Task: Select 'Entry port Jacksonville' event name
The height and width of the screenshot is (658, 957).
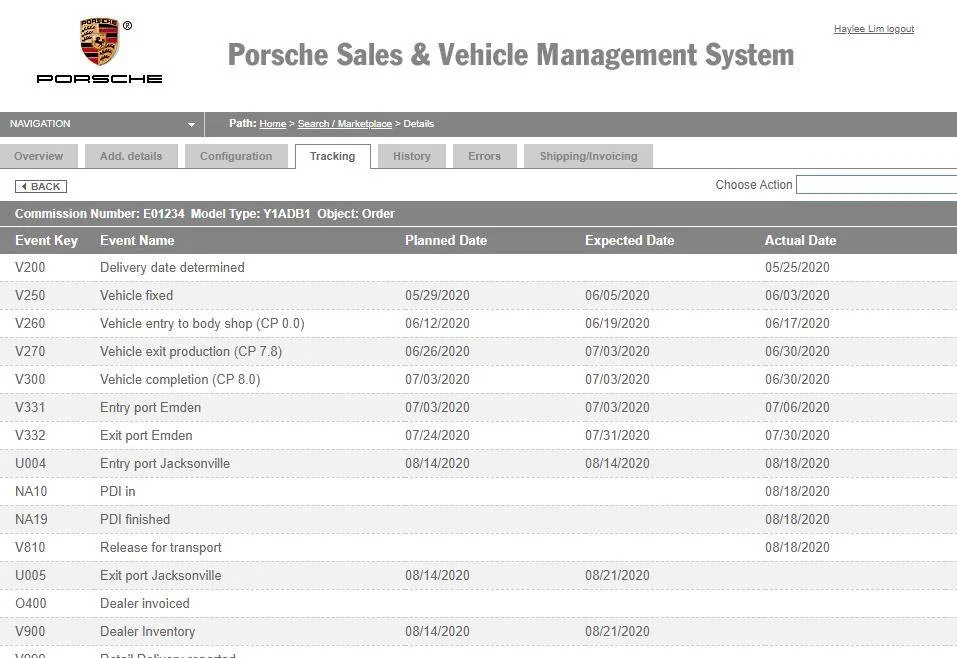Action: tap(165, 464)
